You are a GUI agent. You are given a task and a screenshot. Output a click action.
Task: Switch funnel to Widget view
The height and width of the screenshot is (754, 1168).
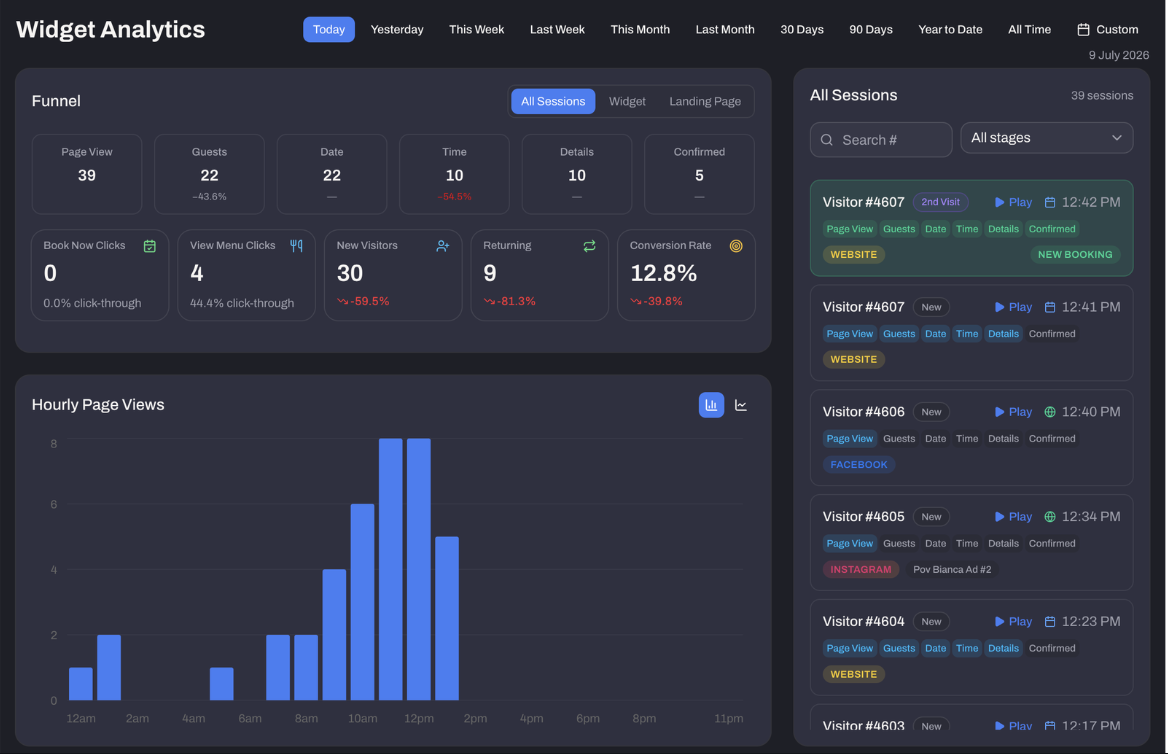click(627, 101)
